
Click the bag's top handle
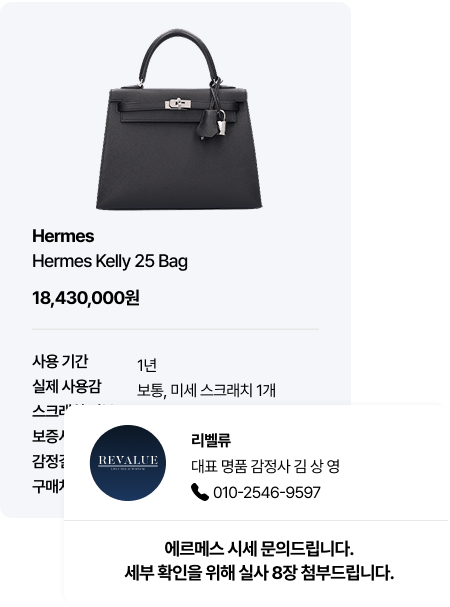pos(178,56)
